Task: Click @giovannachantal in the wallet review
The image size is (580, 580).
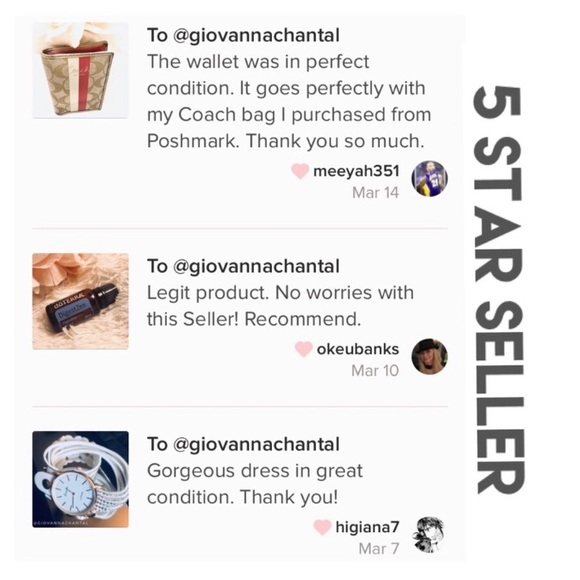Action: pos(256,36)
